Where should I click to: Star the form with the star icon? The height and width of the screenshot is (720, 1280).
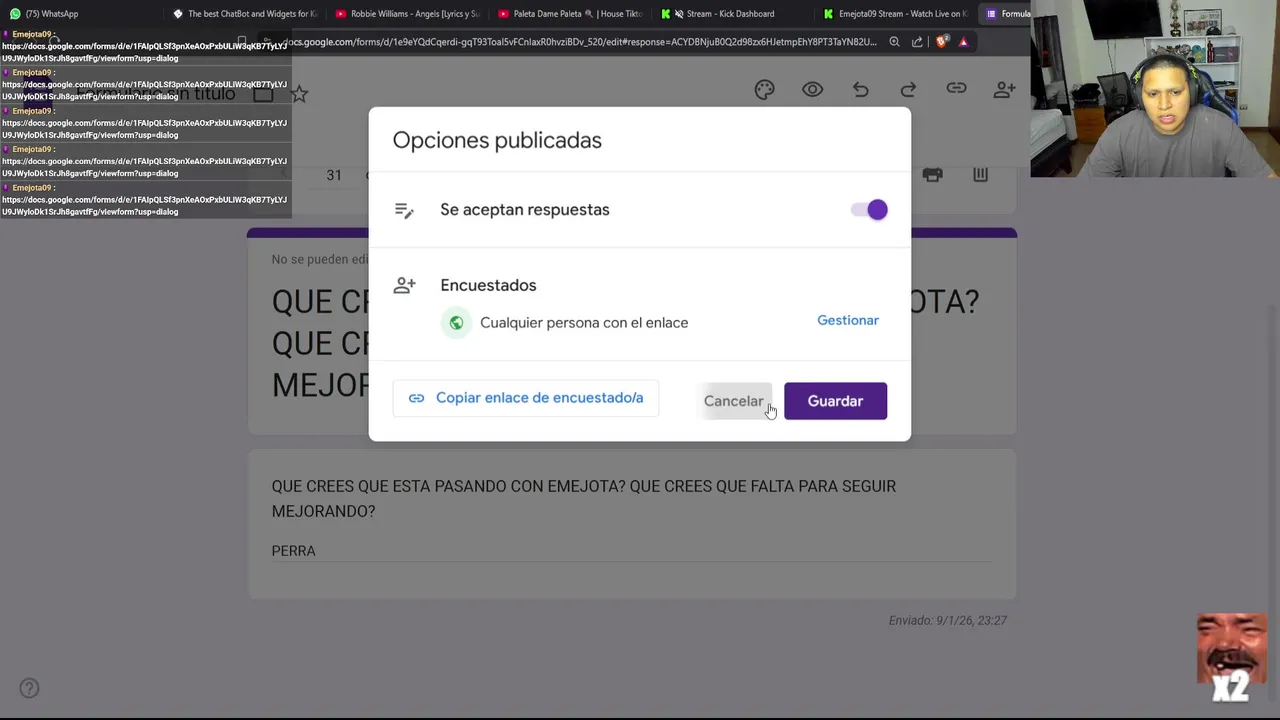point(299,94)
